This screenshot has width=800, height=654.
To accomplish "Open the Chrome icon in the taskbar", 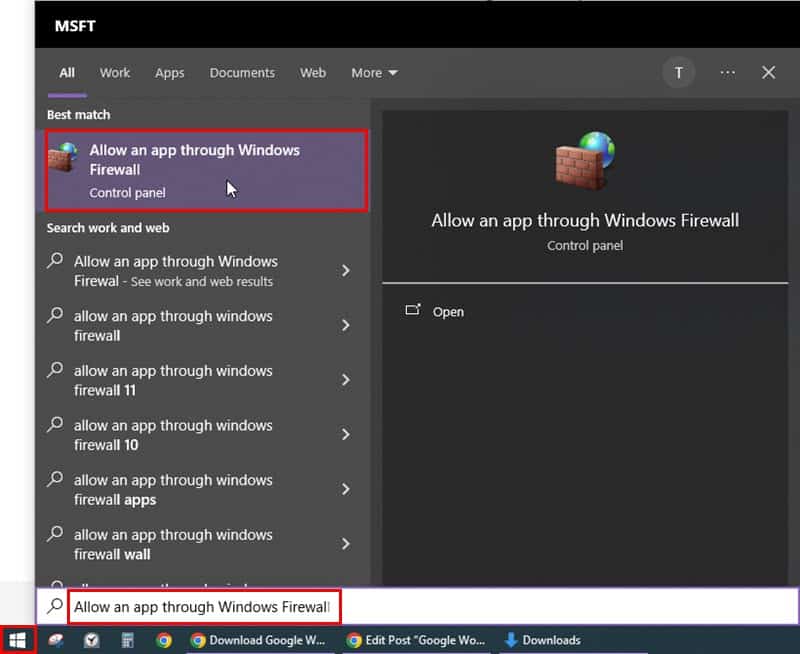I will click(164, 640).
